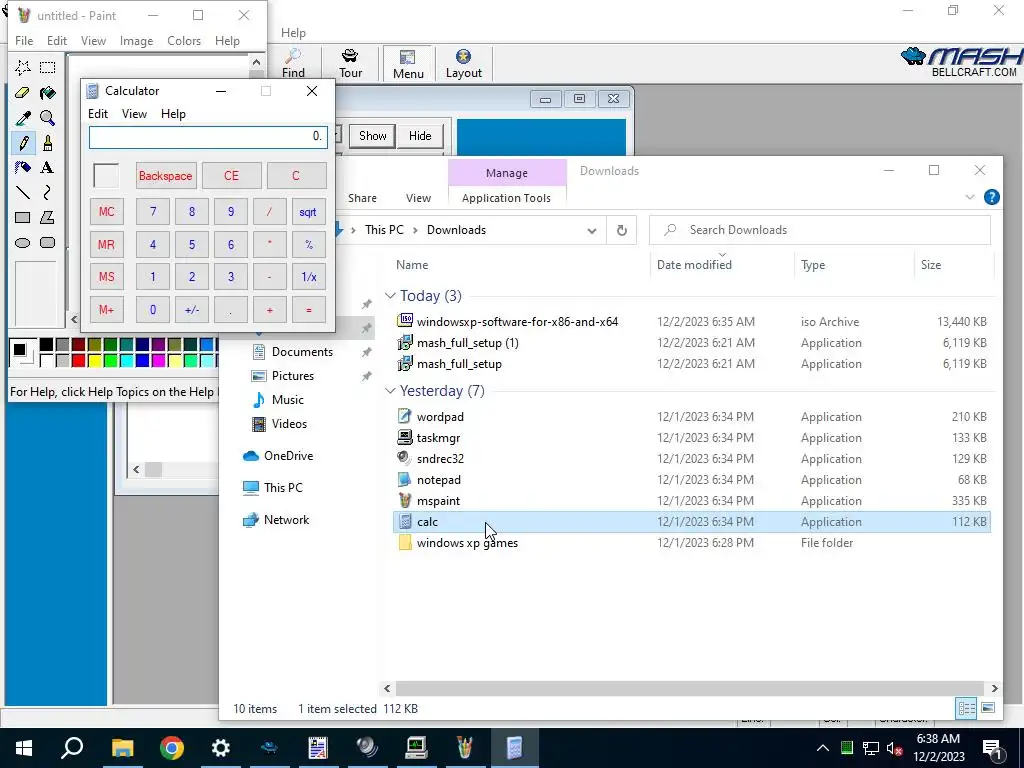The width and height of the screenshot is (1024, 768).
Task: Refresh the Downloads folder view
Action: coord(622,230)
